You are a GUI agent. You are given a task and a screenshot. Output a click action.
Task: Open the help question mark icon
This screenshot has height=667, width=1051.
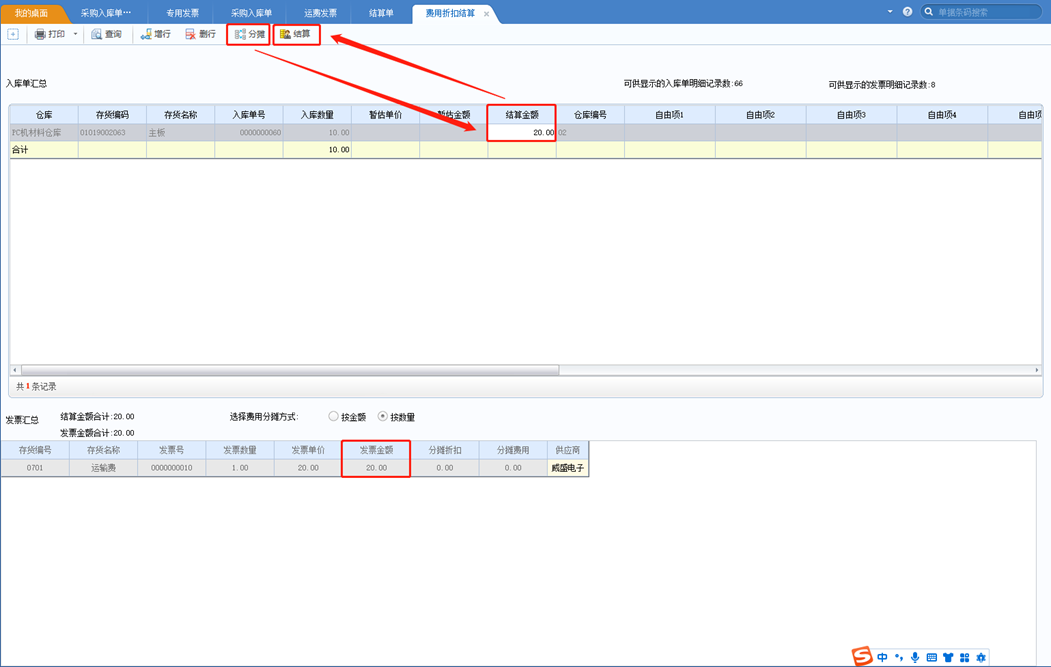pyautogui.click(x=908, y=11)
